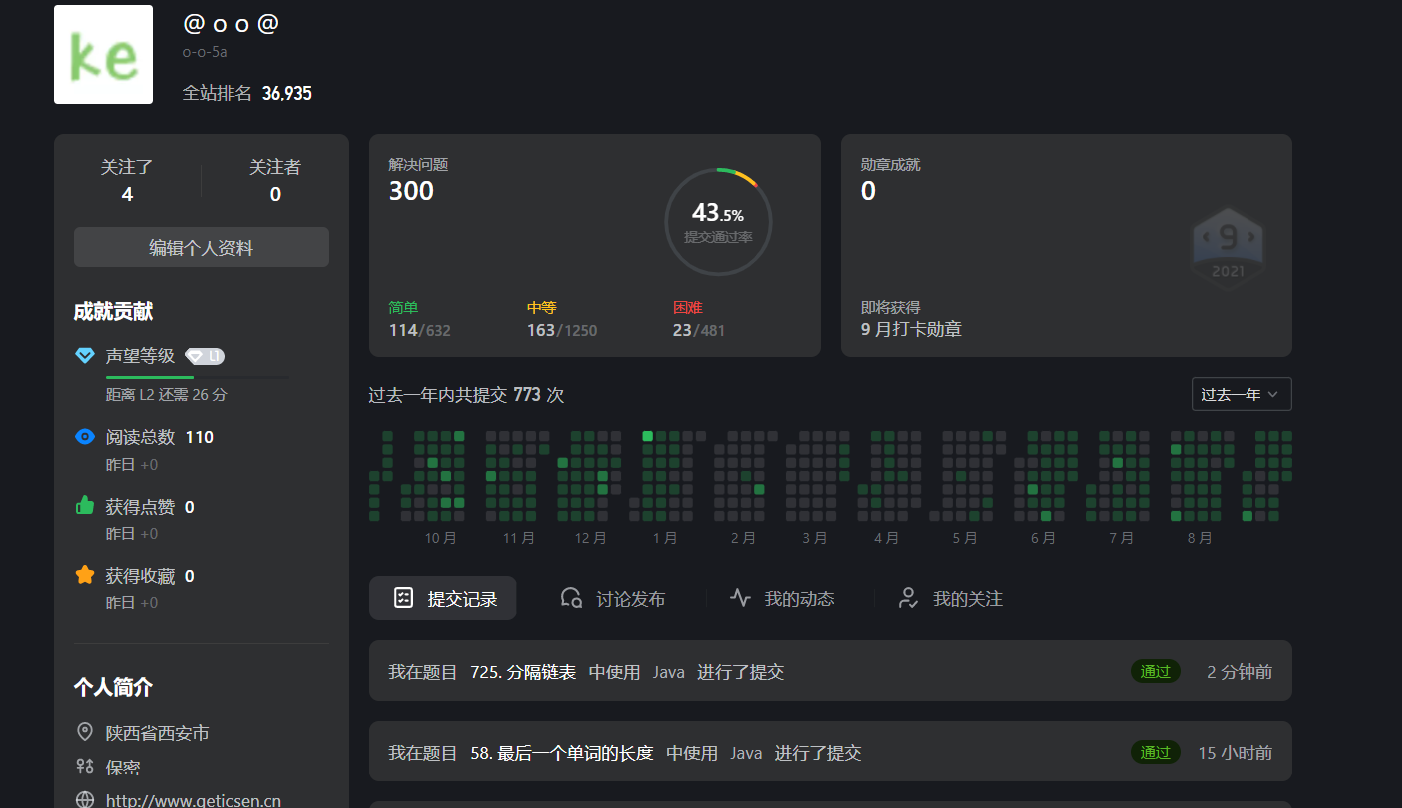This screenshot has height=808, width=1402.
Task: Click the o-o-5a username slug
Action: [205, 52]
